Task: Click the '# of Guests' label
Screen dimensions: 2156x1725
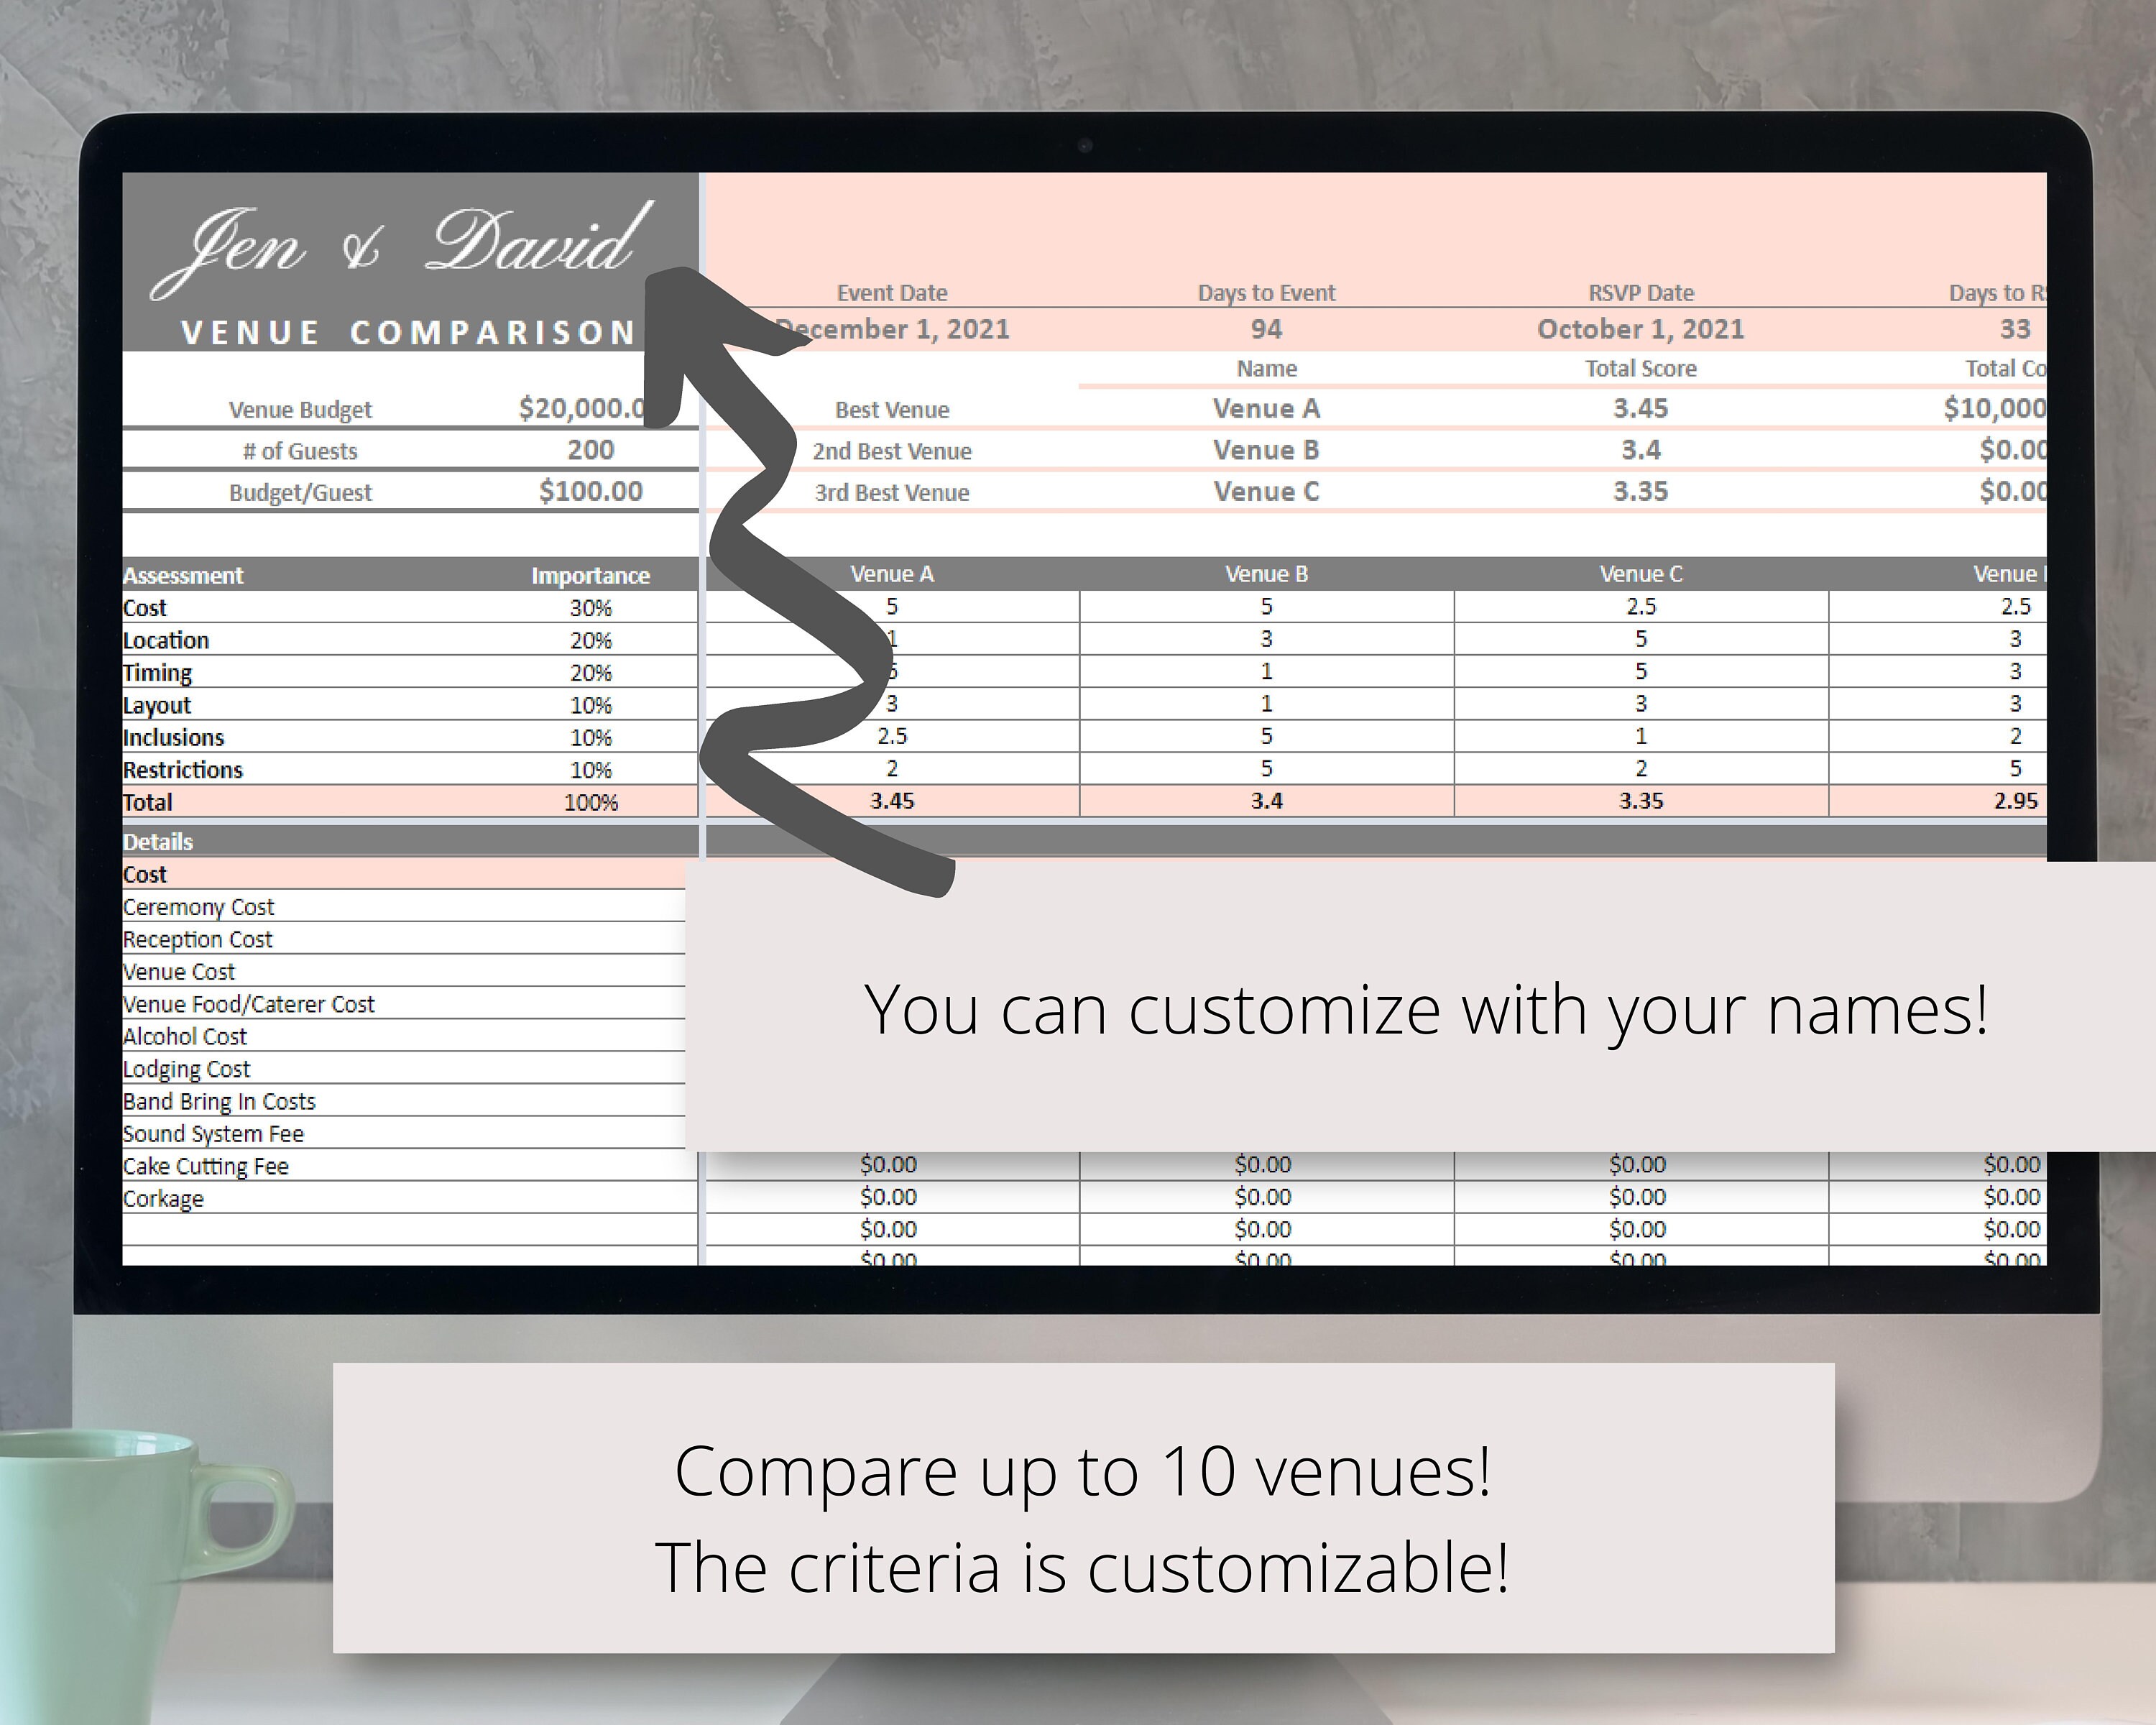Action: pos(300,451)
